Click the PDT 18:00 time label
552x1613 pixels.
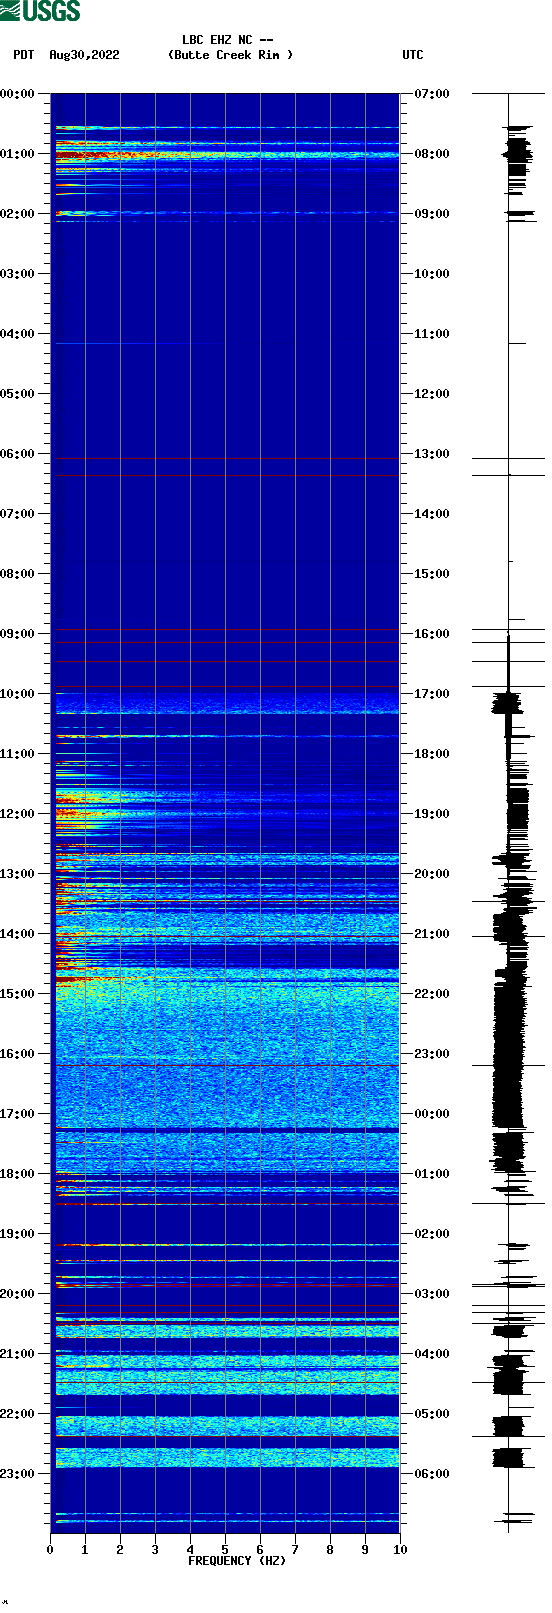point(18,1174)
